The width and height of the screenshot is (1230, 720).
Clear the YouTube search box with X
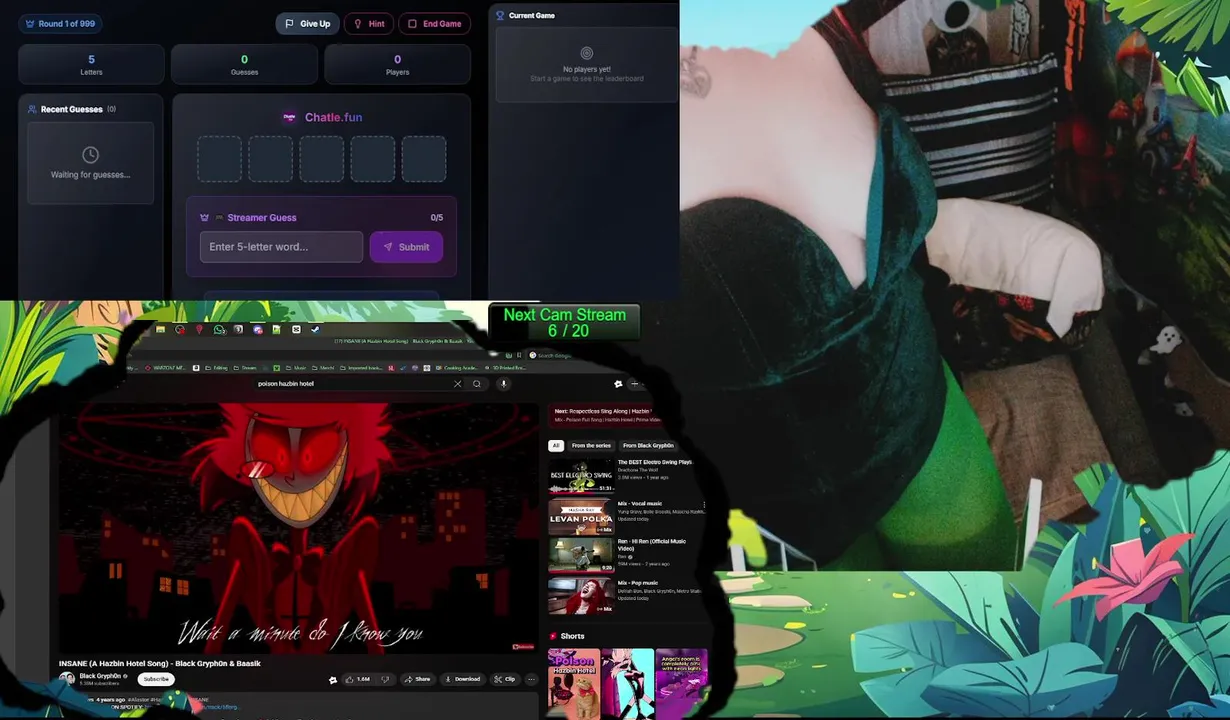pos(458,384)
